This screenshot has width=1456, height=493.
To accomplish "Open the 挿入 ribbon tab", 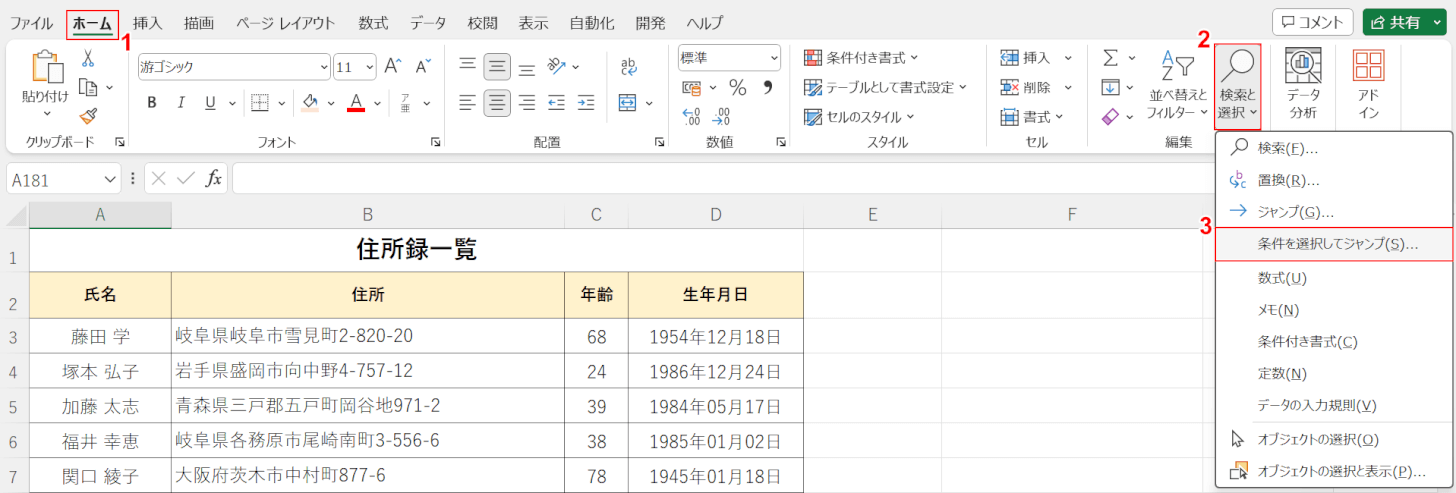I will tap(148, 22).
